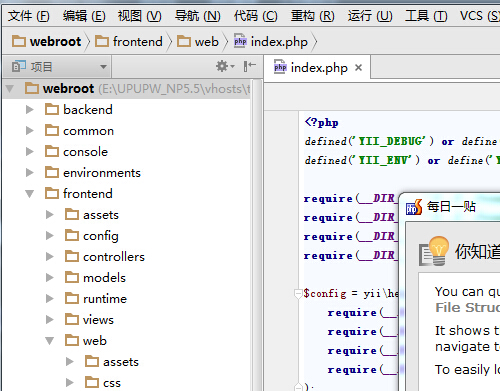This screenshot has height=391, width=500.
Task: Open the 文件 (F) menu
Action: pos(29,16)
